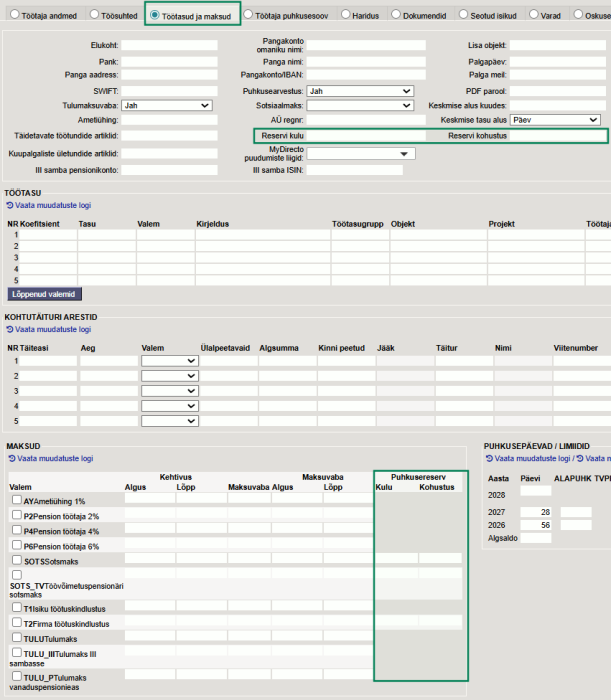611x700 pixels.
Task: Open the MyDirecto puudumiste liigid dropdown
Action: tap(361, 154)
